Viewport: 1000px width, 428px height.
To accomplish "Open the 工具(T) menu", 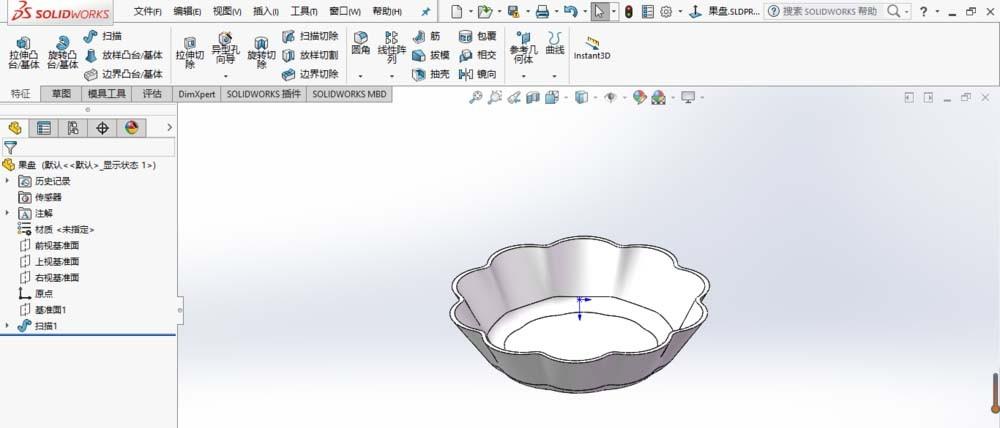I will point(304,11).
